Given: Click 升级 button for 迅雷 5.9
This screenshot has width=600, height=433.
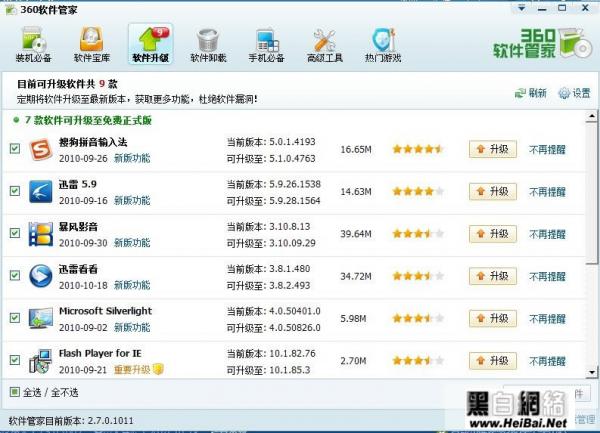Looking at the screenshot, I should click(491, 192).
